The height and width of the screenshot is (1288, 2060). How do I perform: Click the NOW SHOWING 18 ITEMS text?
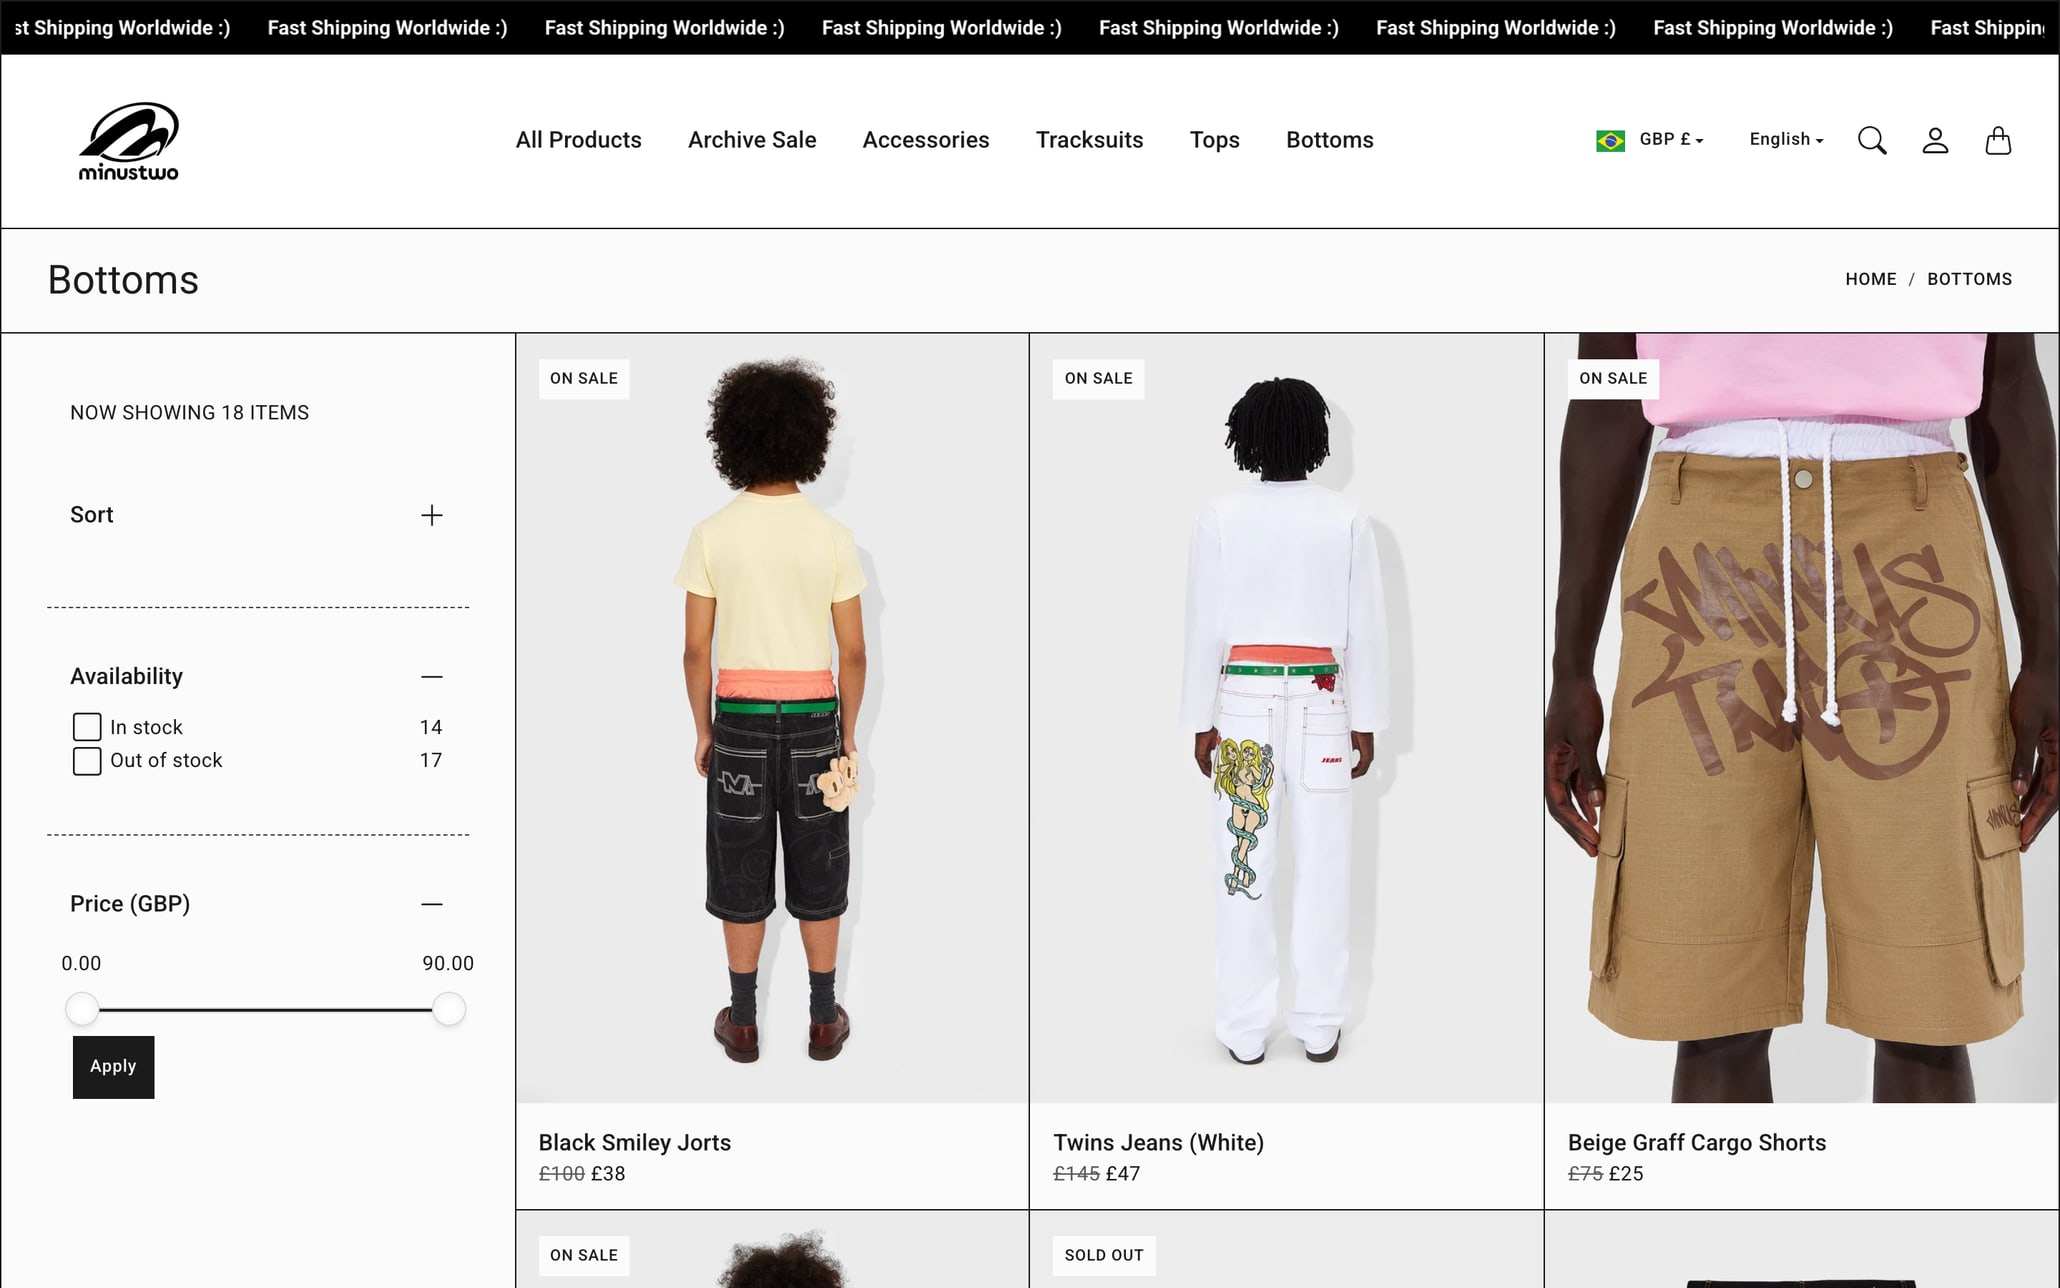(189, 413)
